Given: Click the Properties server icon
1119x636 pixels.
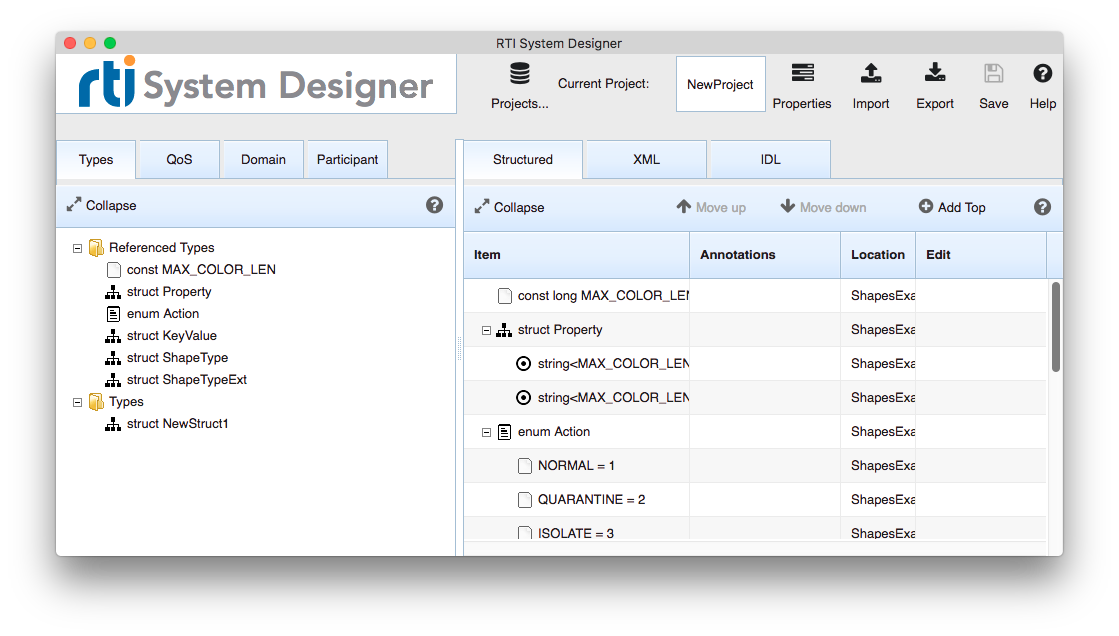Looking at the screenshot, I should (x=802, y=75).
